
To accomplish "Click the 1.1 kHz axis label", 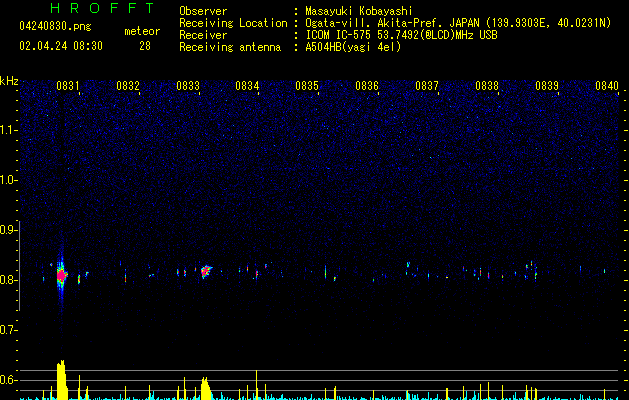I will point(9,130).
